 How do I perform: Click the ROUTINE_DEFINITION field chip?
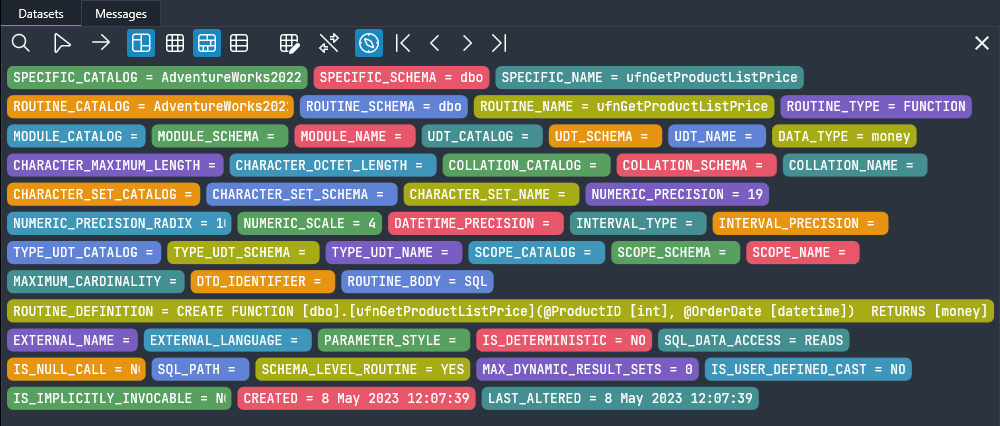point(499,311)
